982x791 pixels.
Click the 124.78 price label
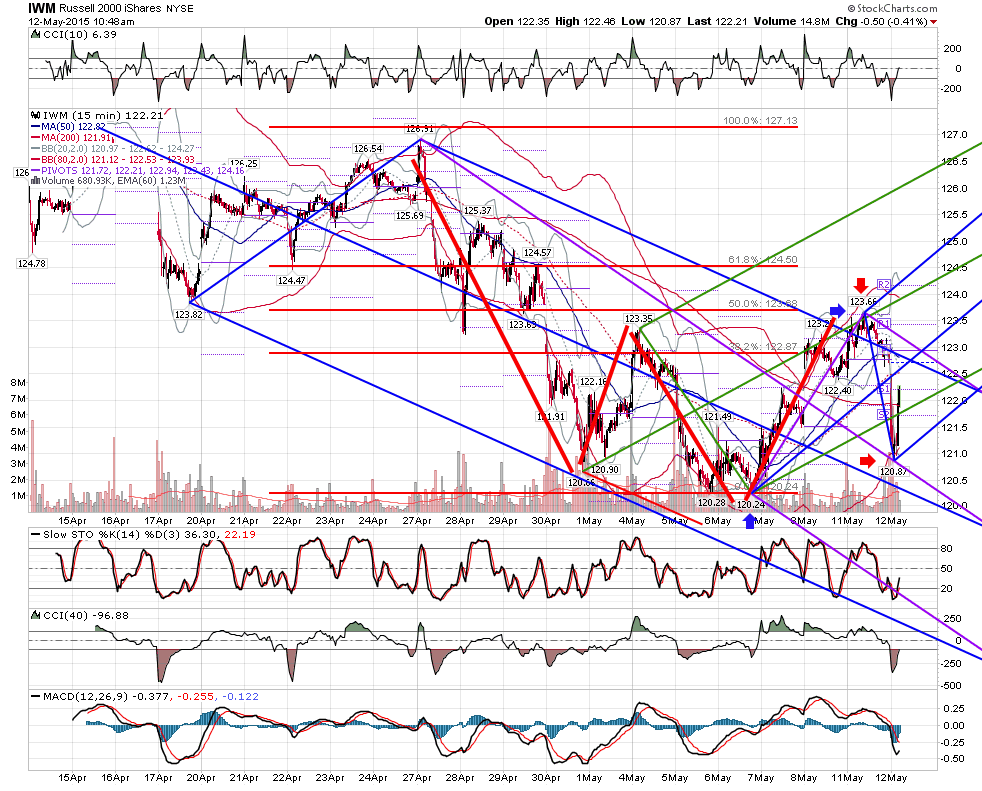pos(31,264)
